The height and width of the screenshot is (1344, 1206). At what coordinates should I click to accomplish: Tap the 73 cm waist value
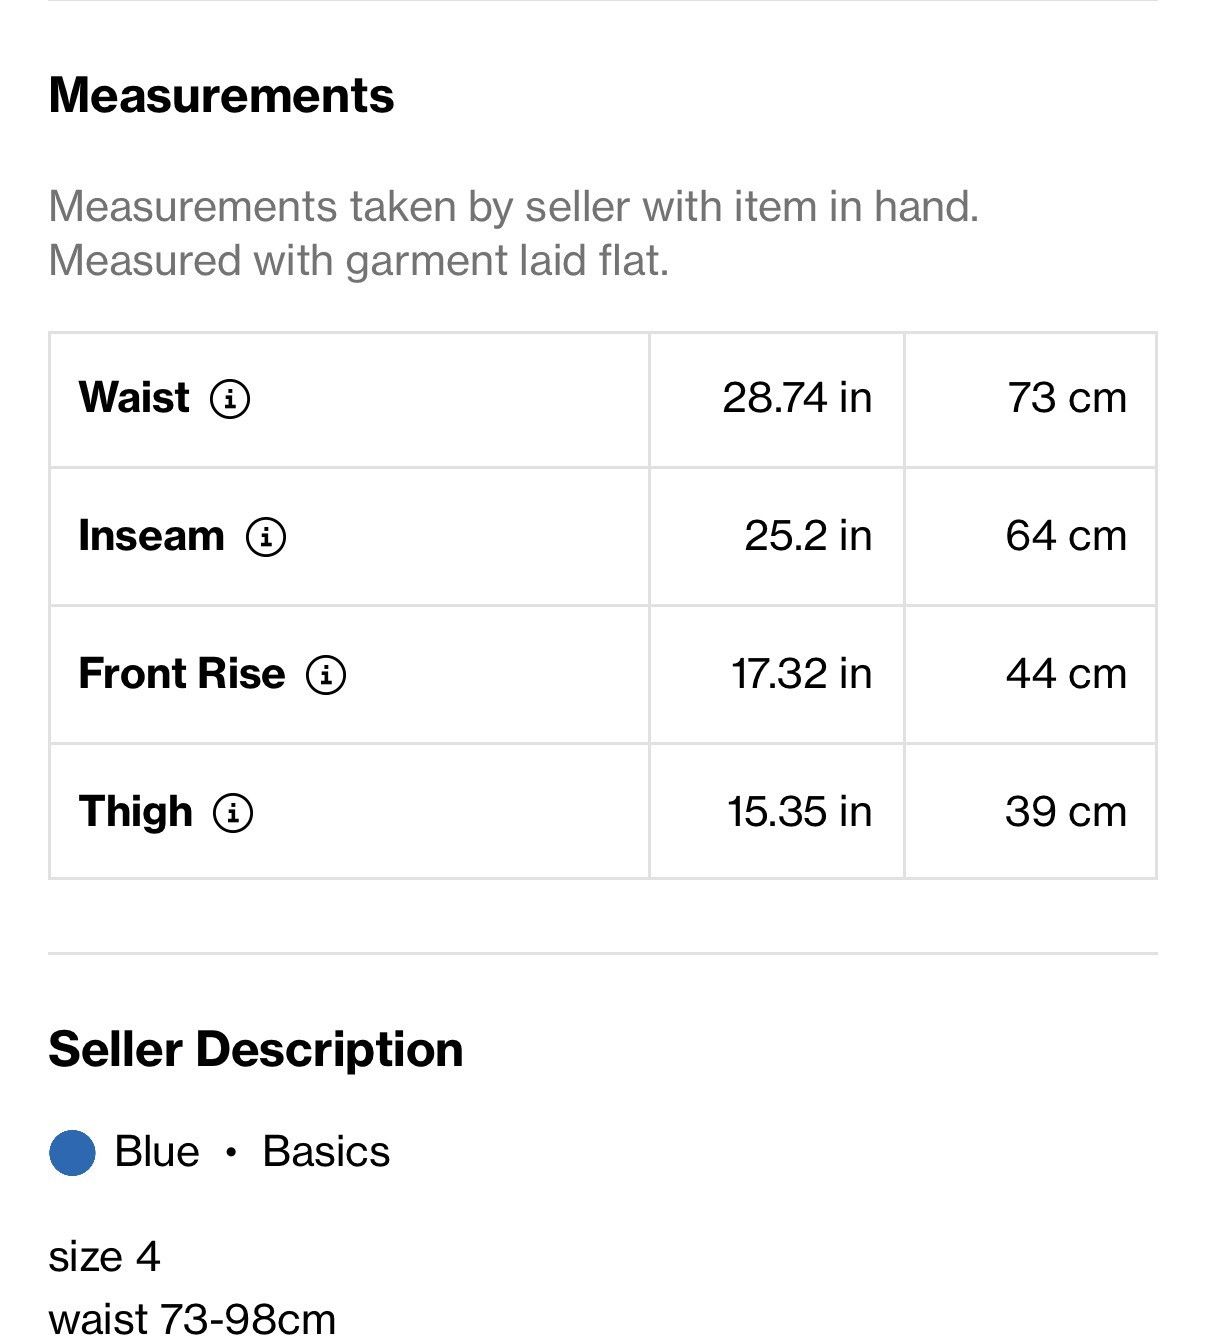coord(1067,398)
